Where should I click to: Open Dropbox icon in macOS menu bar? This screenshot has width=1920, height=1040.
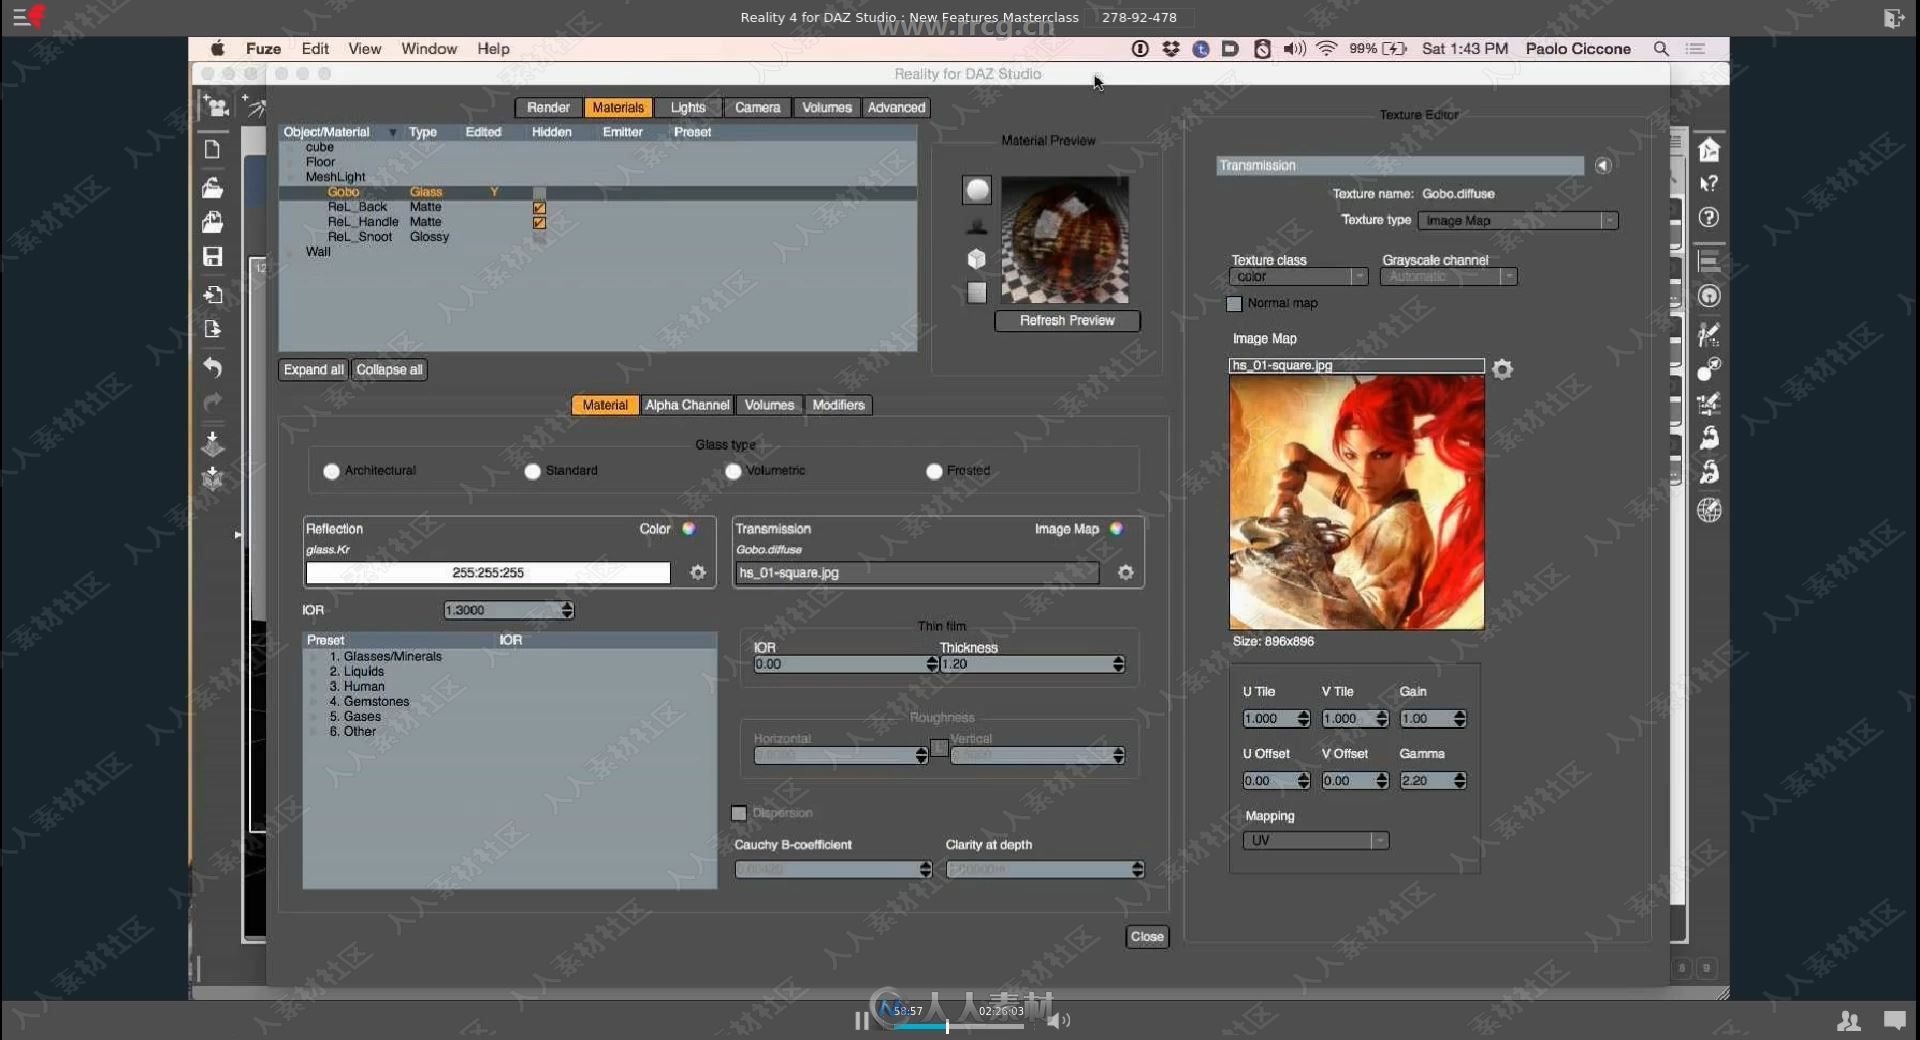coord(1171,49)
